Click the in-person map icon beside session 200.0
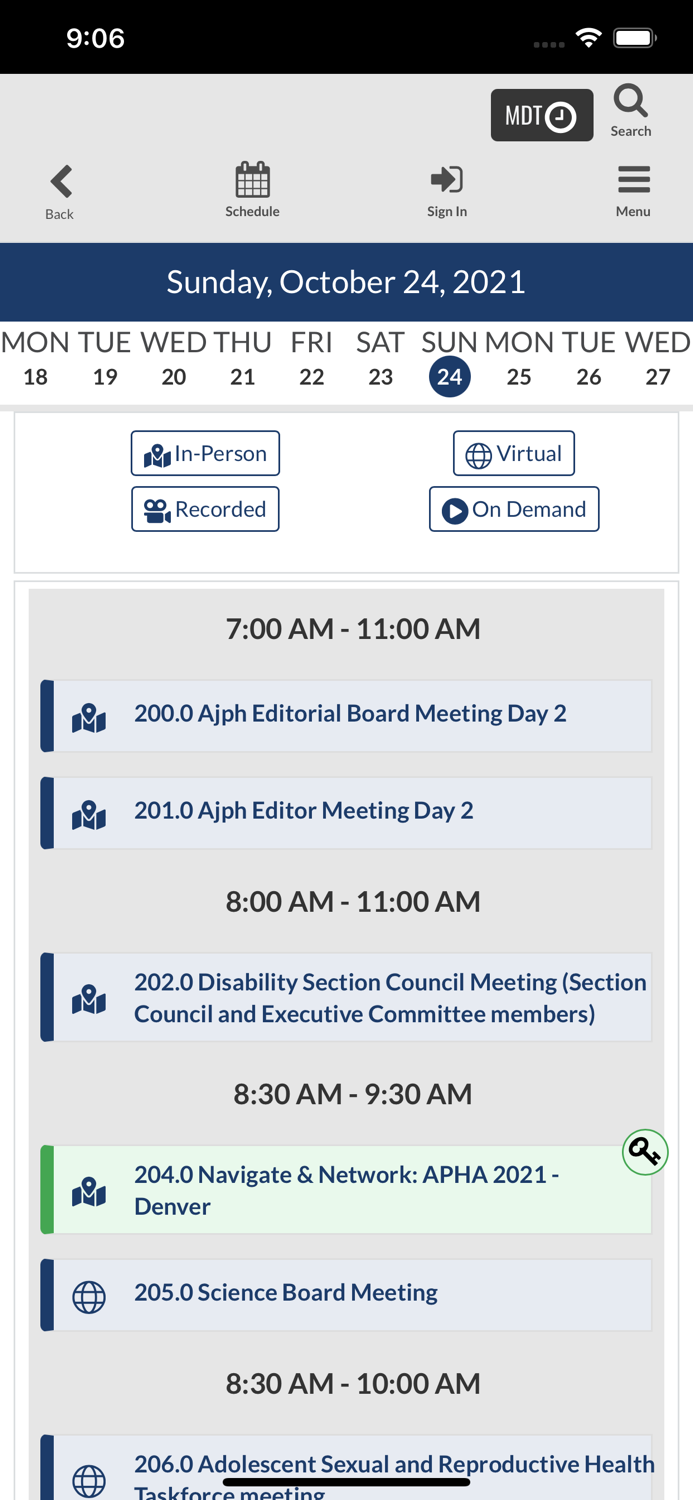The image size is (693, 1500). [88, 715]
